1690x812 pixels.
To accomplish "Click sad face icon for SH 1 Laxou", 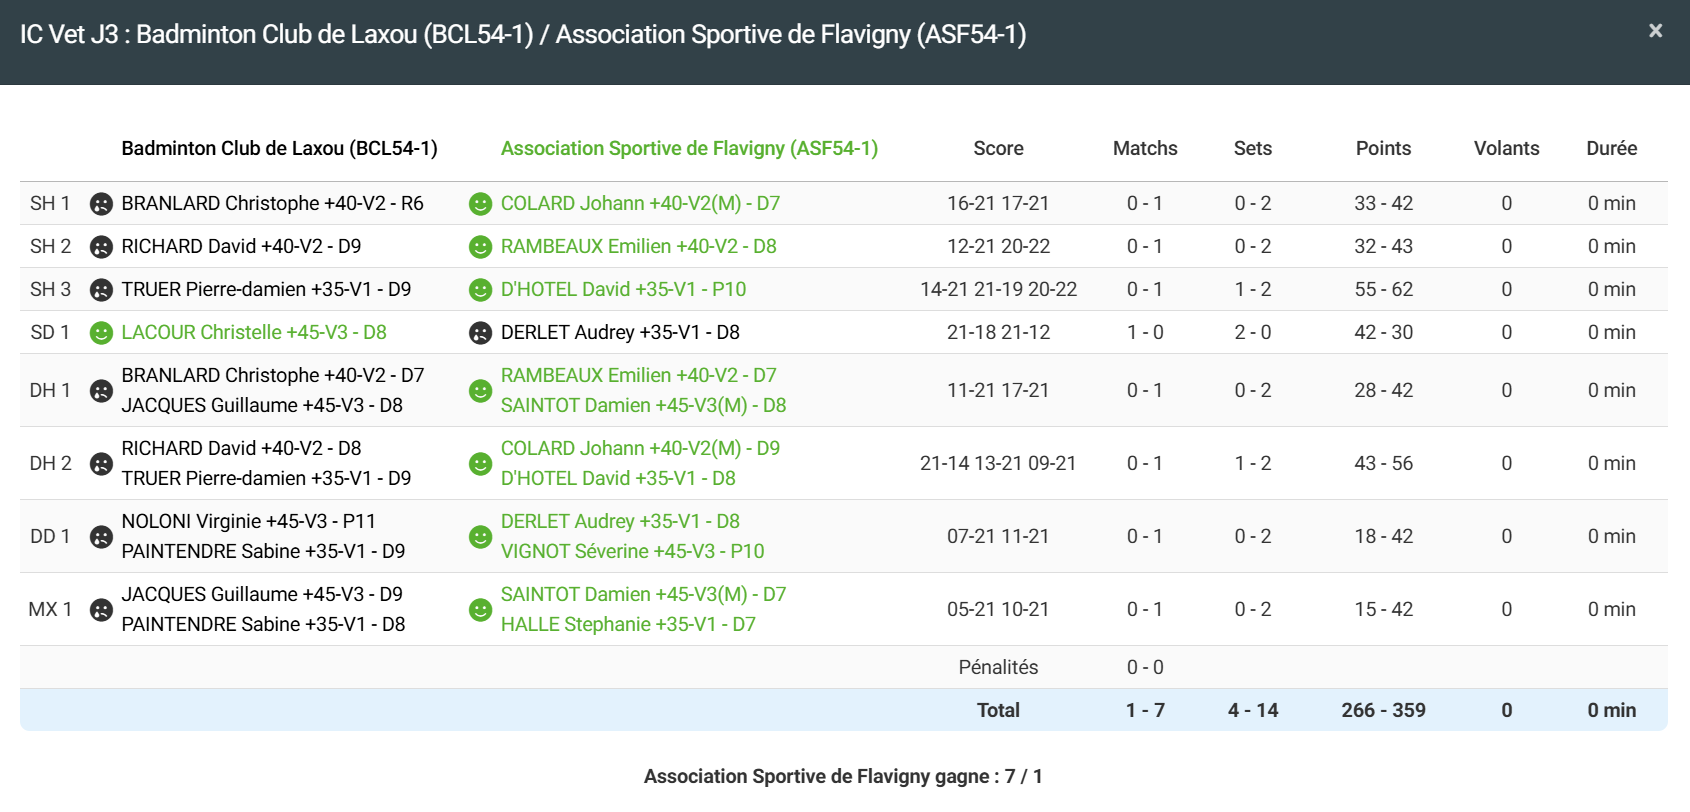I will coord(101,204).
